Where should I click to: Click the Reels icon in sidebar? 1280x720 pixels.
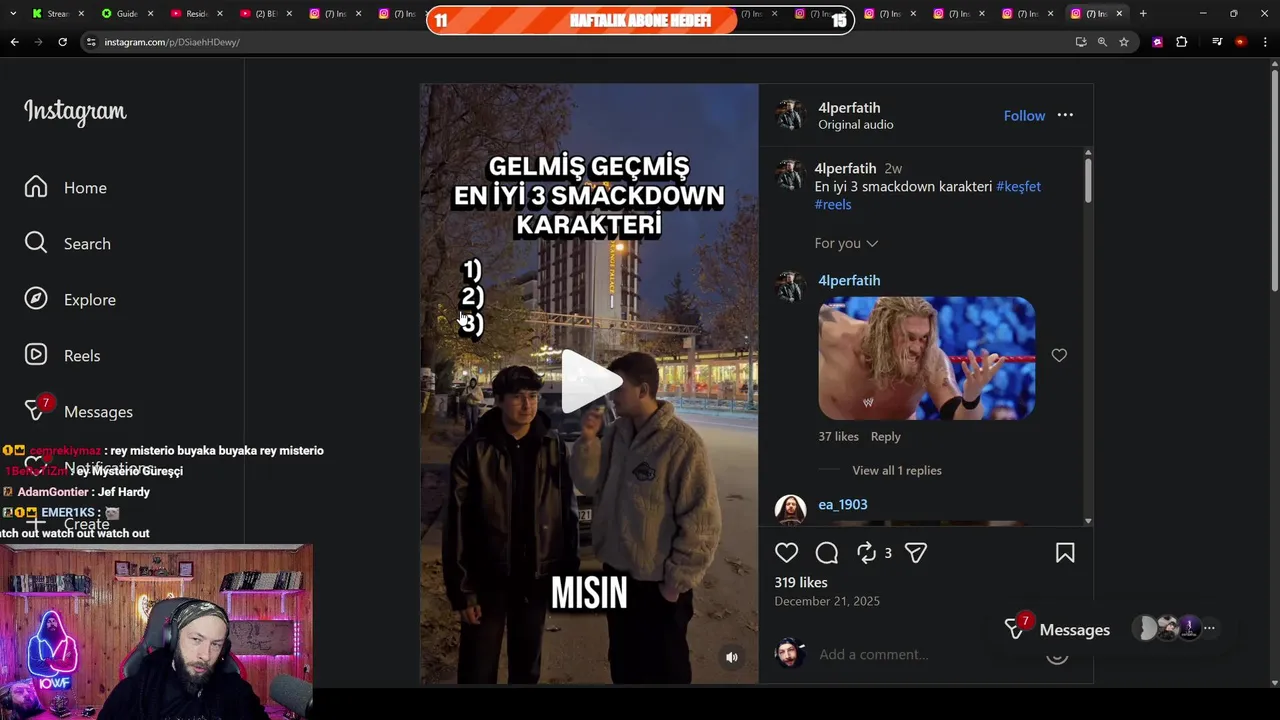[x=36, y=355]
